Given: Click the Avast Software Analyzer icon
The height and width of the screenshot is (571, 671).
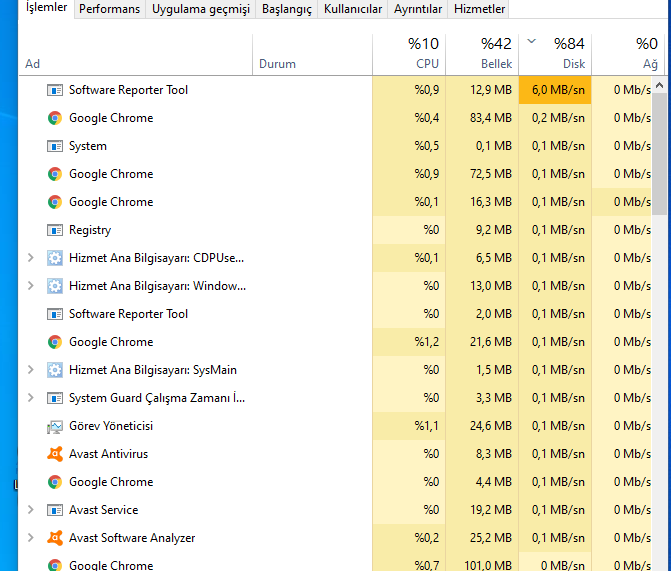Looking at the screenshot, I should click(55, 538).
